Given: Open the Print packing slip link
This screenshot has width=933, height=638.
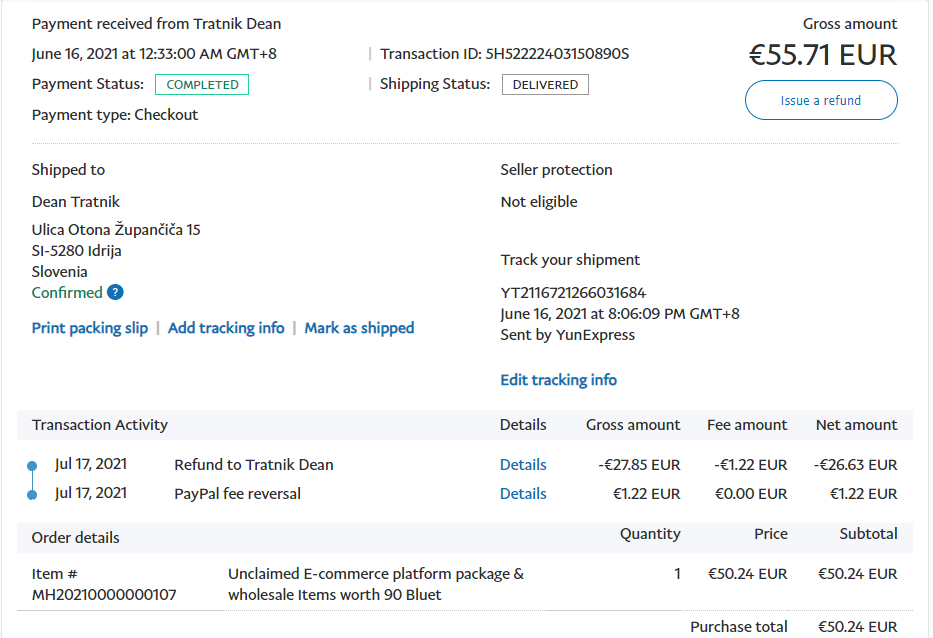Looking at the screenshot, I should tap(90, 328).
